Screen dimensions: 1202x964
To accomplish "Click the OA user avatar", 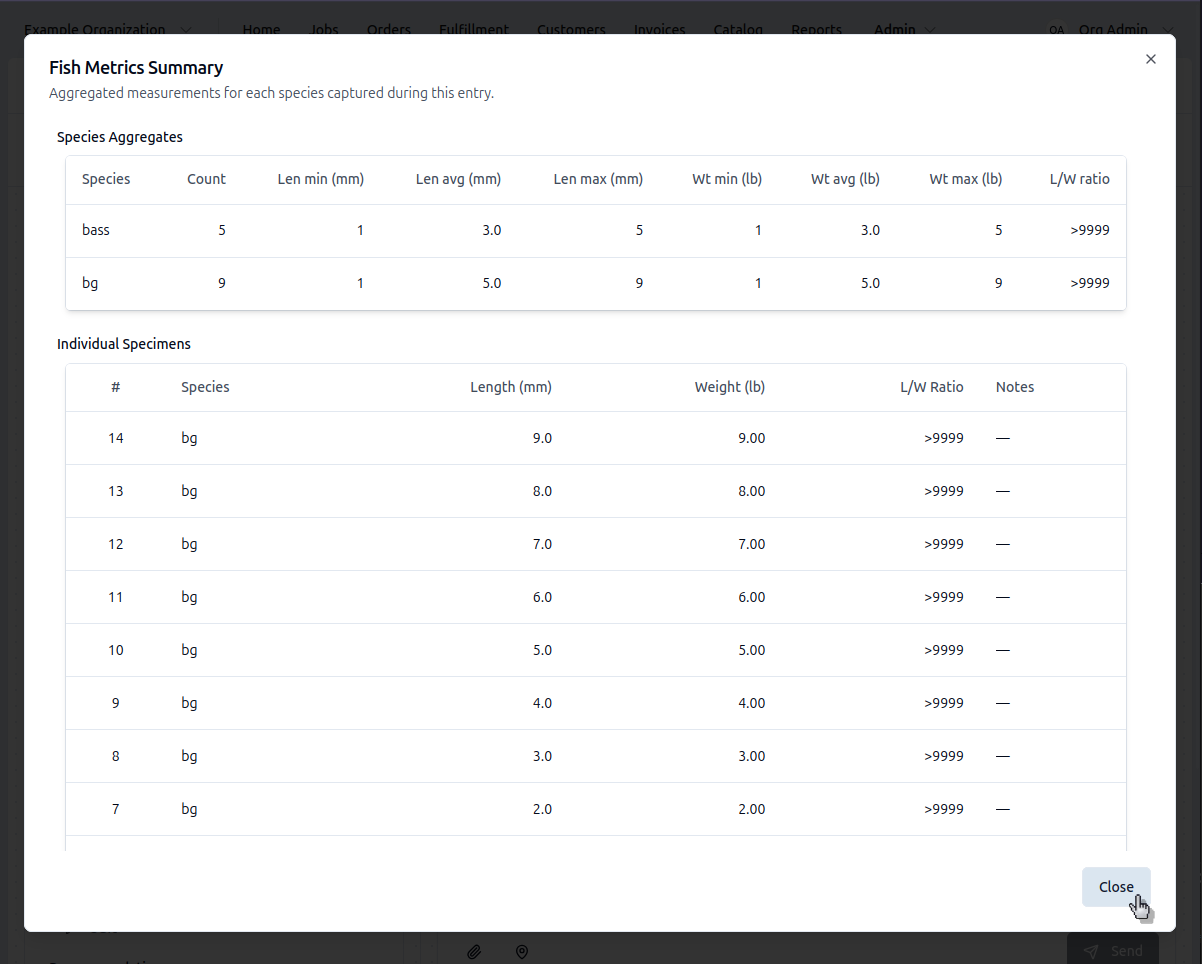I will [1056, 30].
